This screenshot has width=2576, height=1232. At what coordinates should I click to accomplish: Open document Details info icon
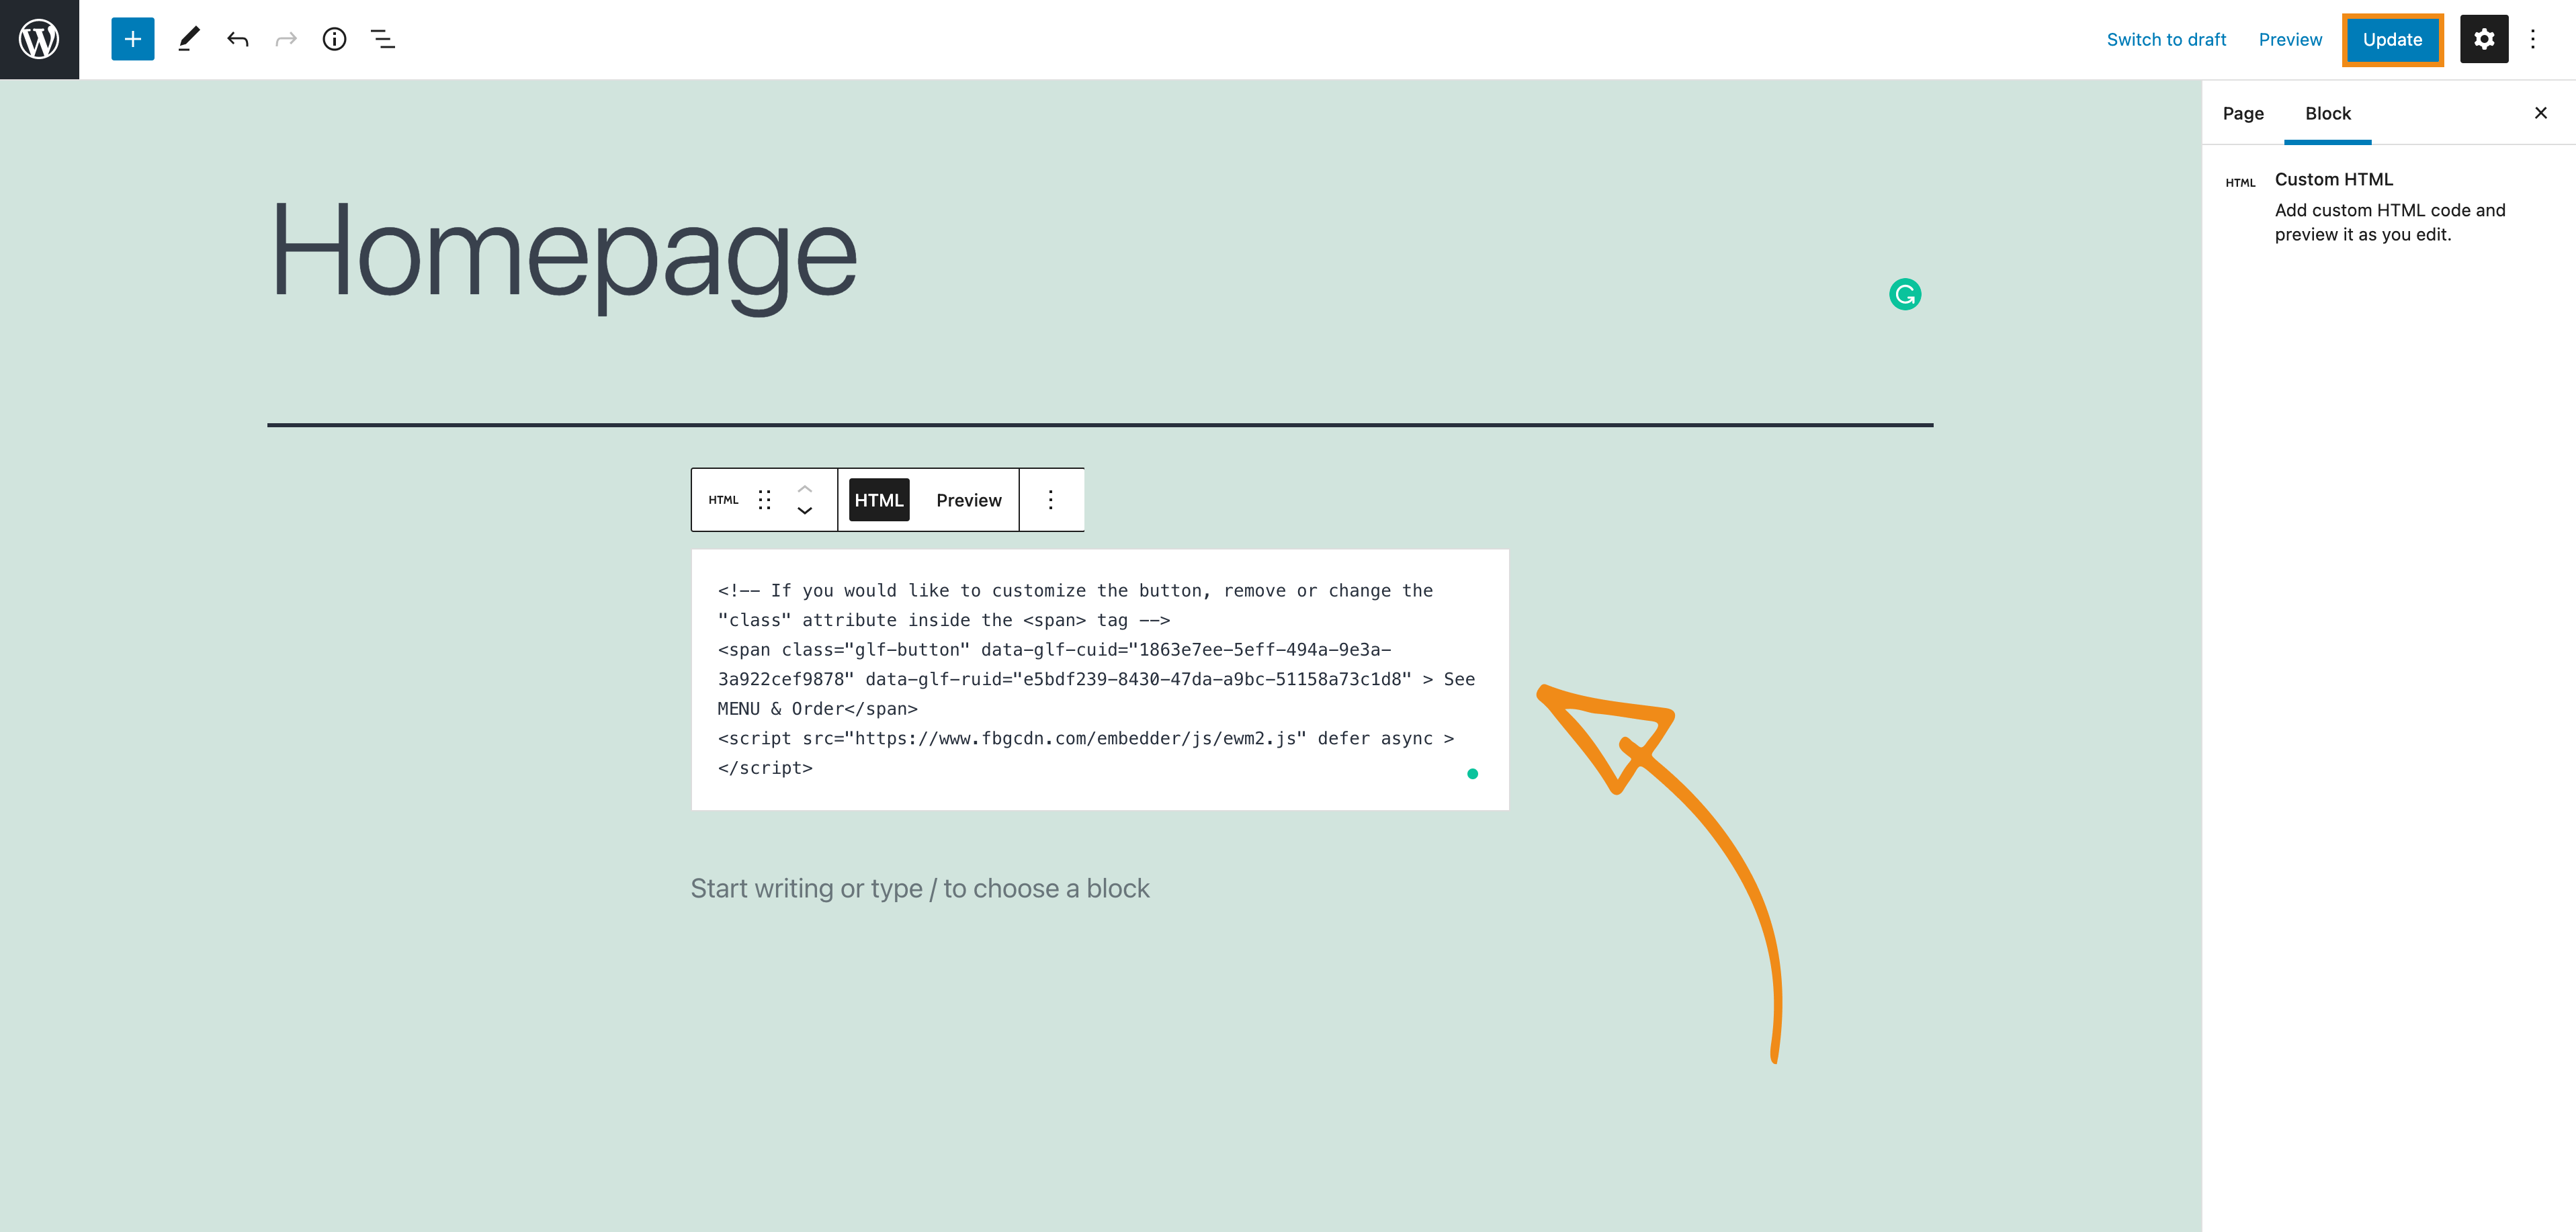334,39
